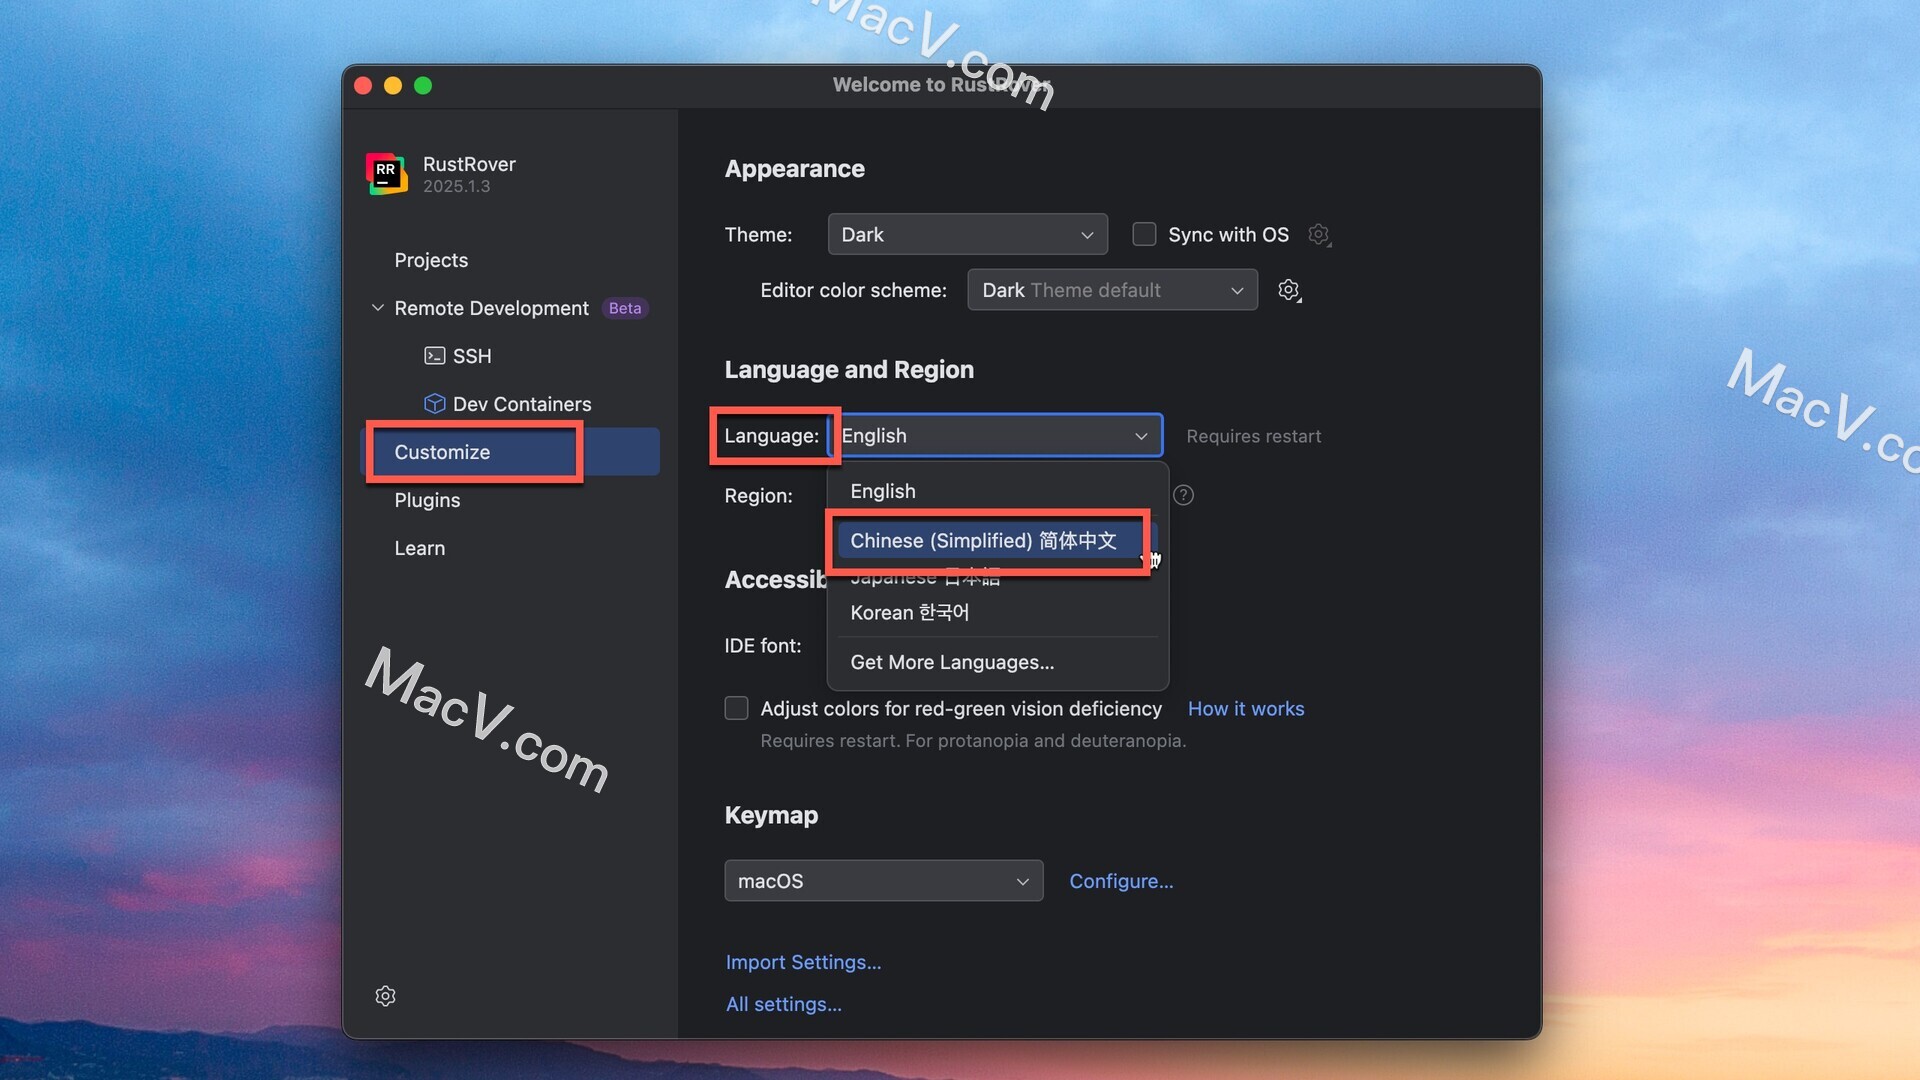Select Get More Languages... entry
Viewport: 1920px width, 1080px height.
click(951, 662)
